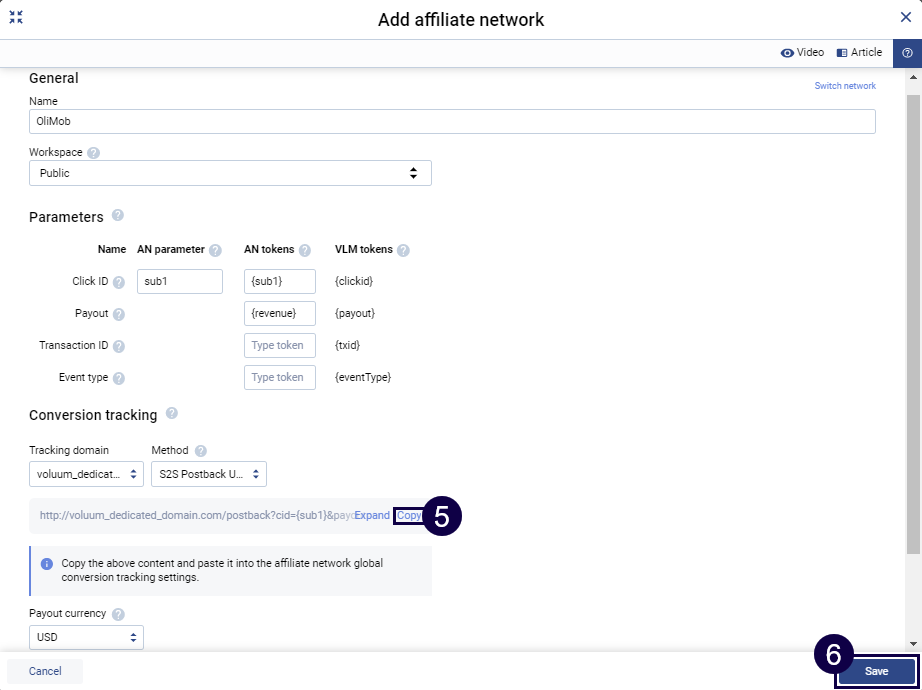Click the VLM tokens help icon
This screenshot has height=690, width=922.
(x=403, y=250)
